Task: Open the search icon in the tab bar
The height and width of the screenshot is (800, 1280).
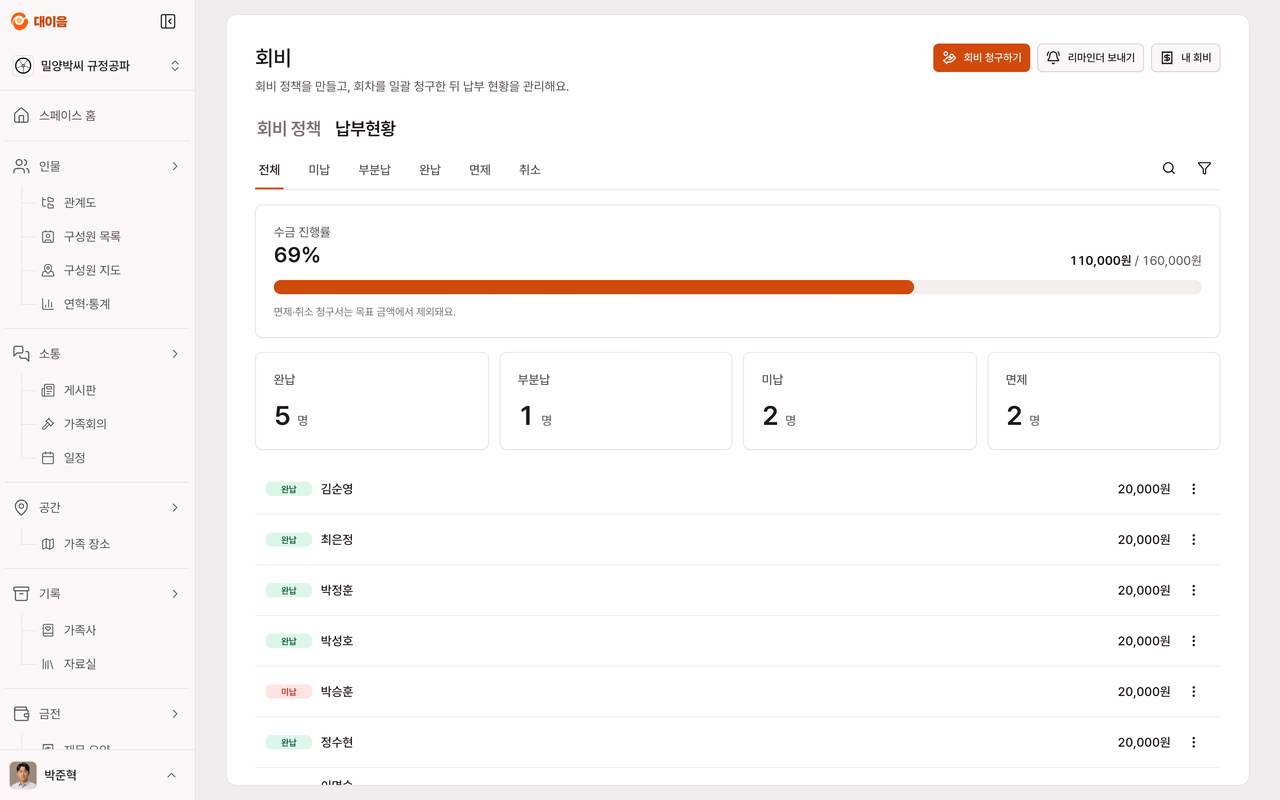Action: click(x=1169, y=168)
